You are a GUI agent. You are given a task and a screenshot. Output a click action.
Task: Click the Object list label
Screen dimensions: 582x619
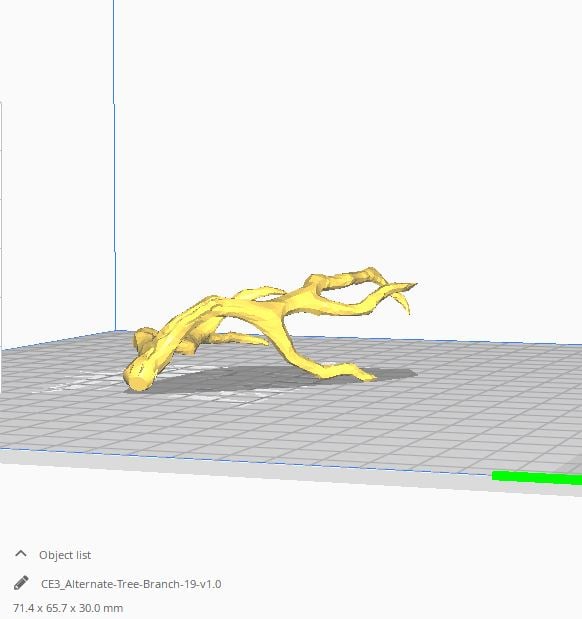65,555
